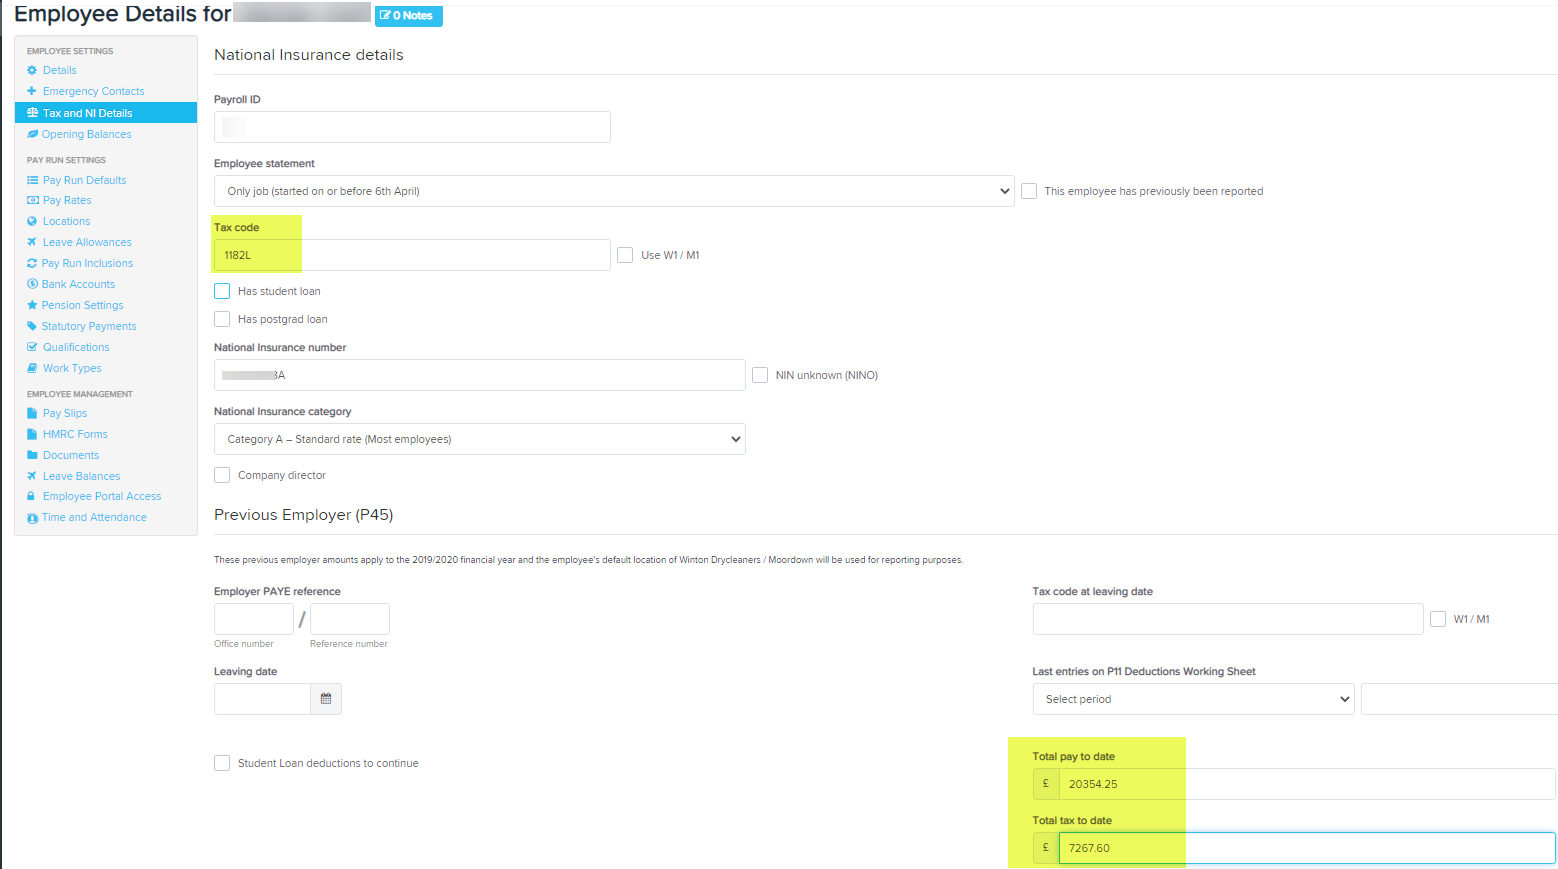The image size is (1558, 869).
Task: Open the Time and Attendance section
Action: point(94,516)
